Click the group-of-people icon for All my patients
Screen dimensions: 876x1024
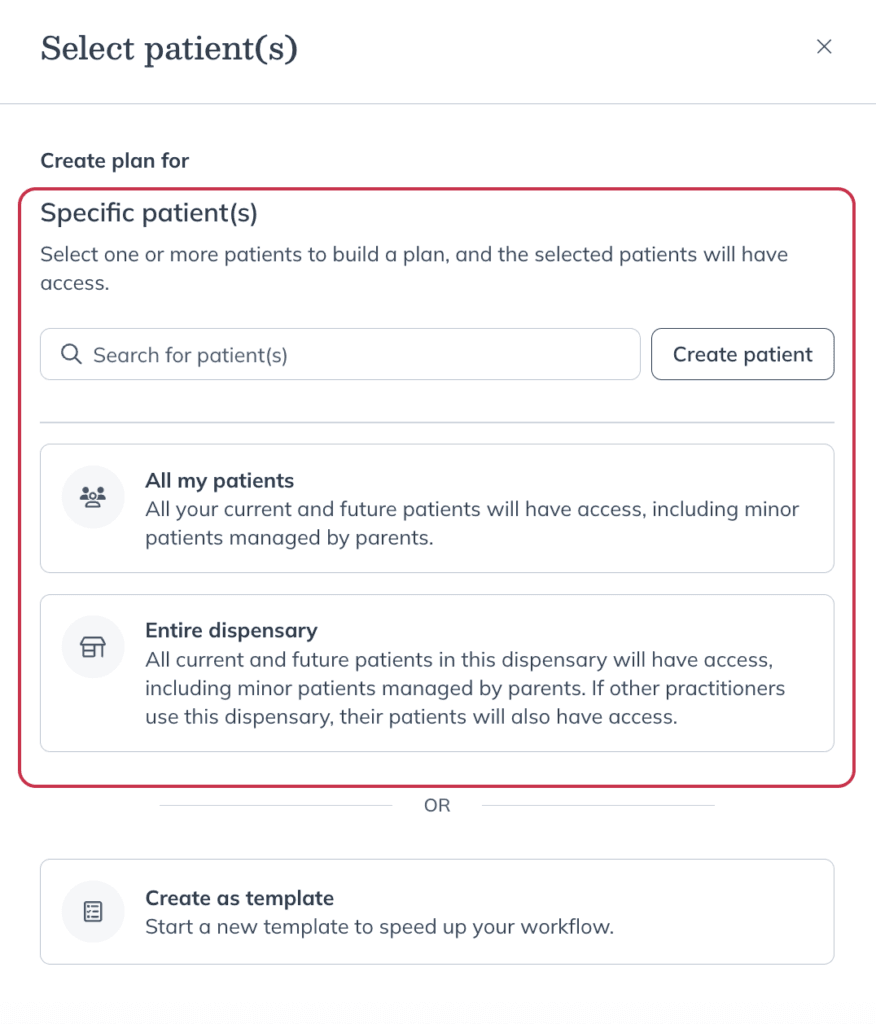(x=93, y=497)
